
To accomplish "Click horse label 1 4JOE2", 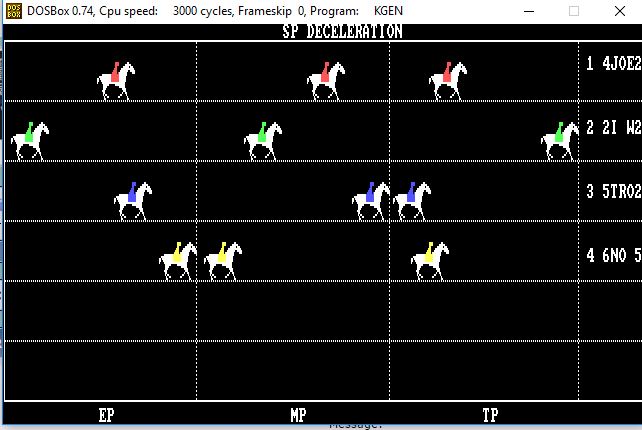I will point(614,63).
